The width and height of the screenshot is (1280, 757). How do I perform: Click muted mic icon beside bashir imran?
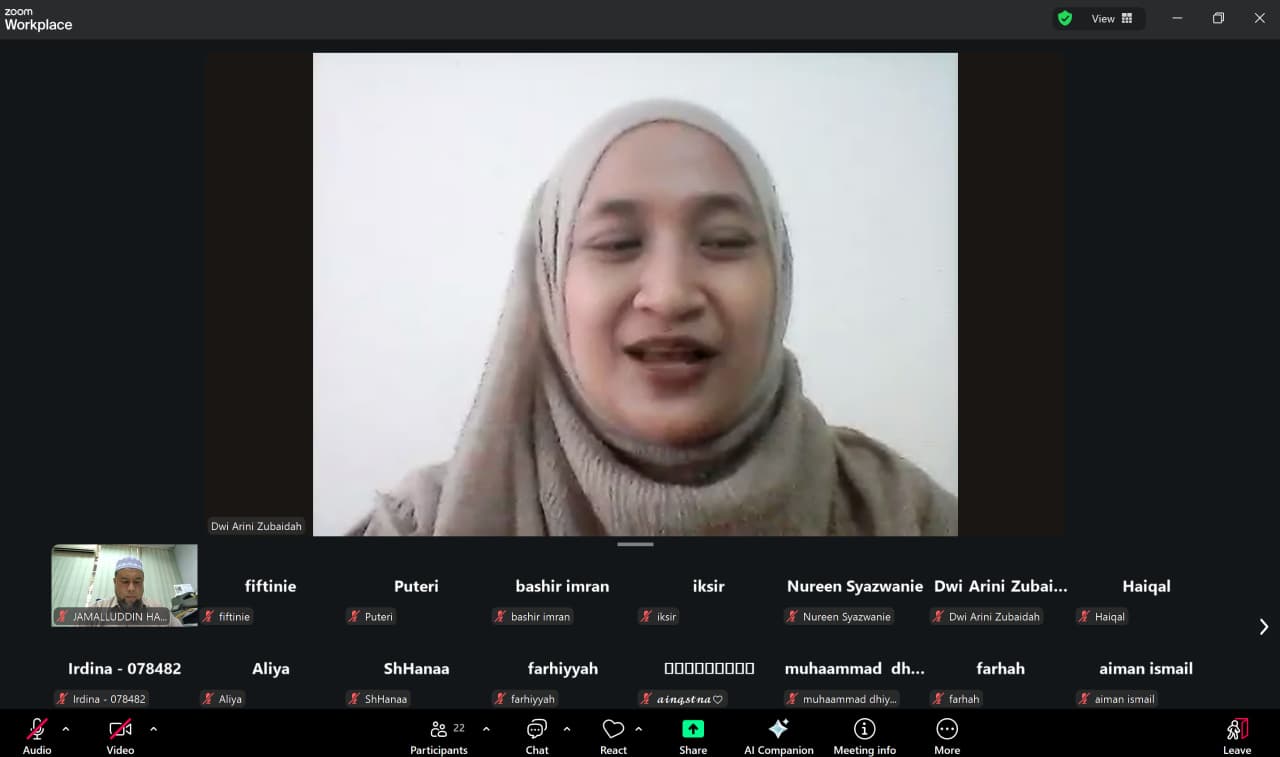(500, 617)
